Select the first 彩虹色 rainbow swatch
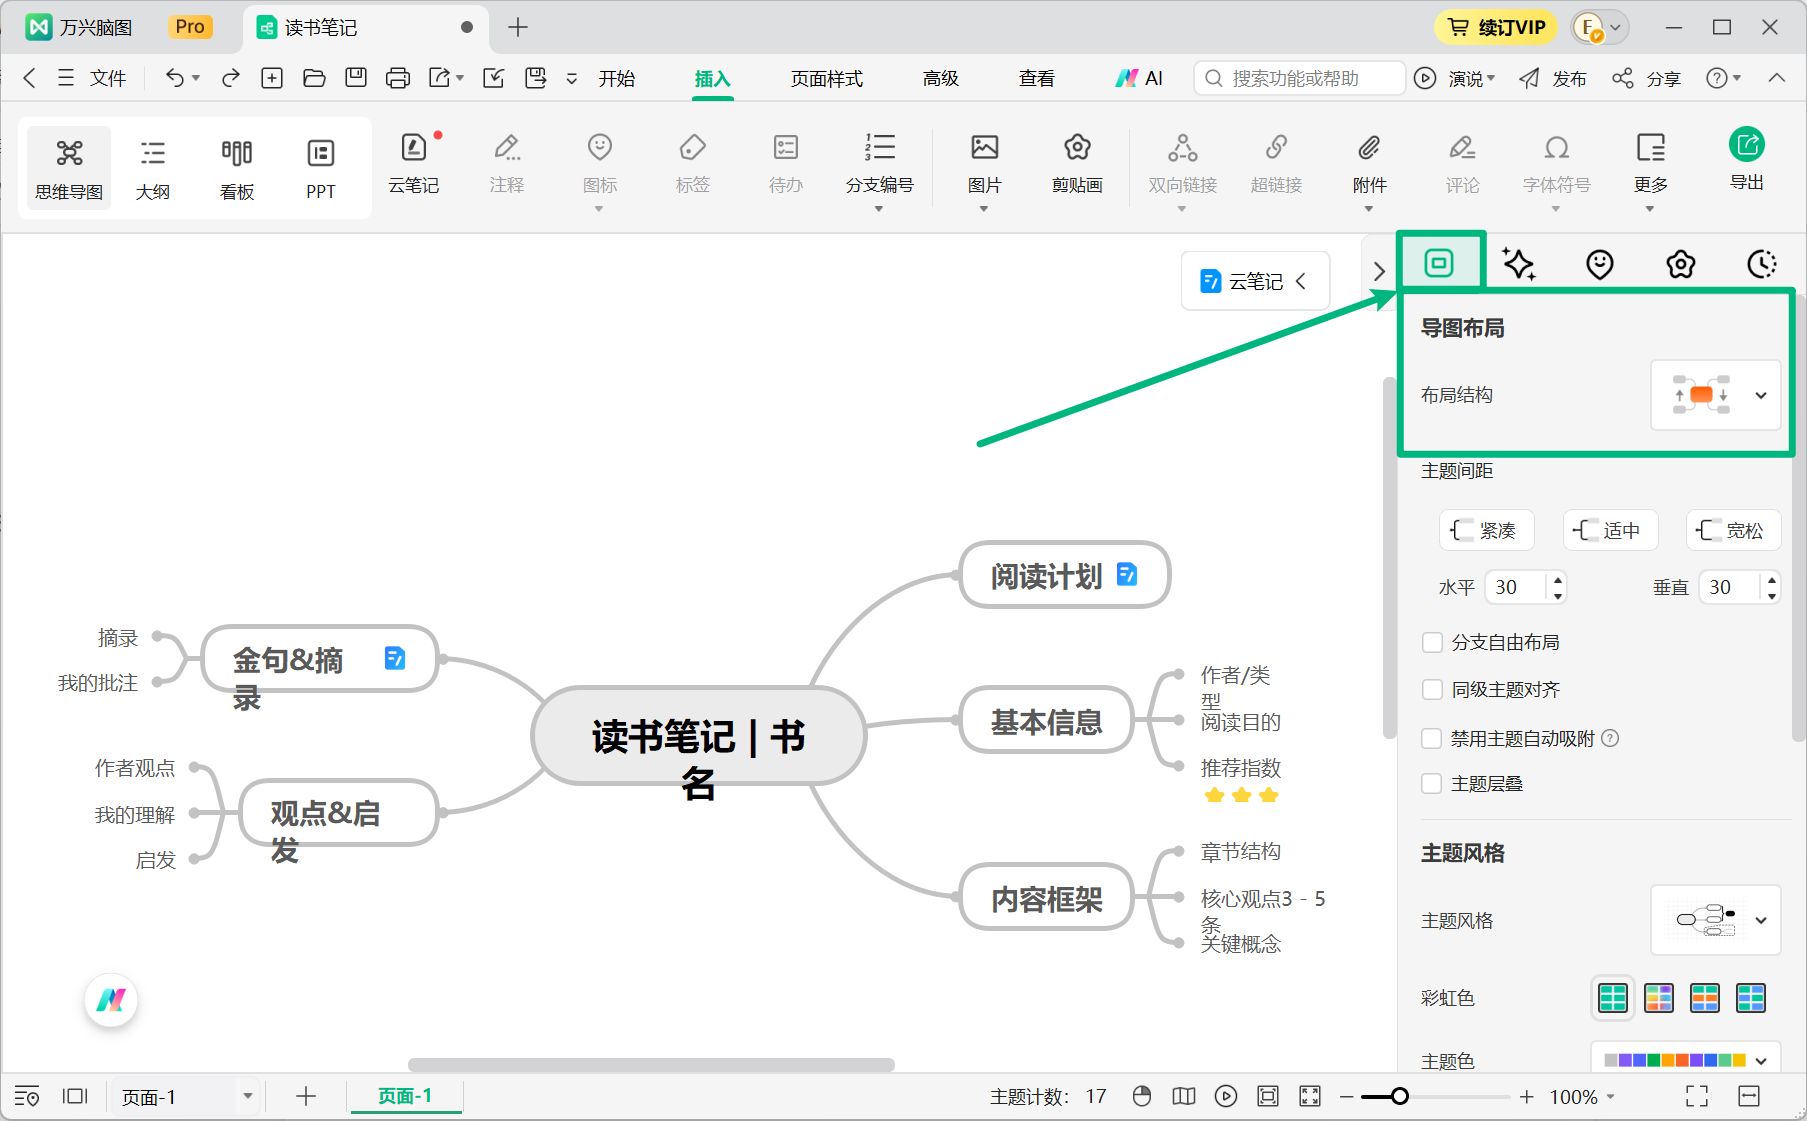Image resolution: width=1807 pixels, height=1121 pixels. click(1613, 997)
